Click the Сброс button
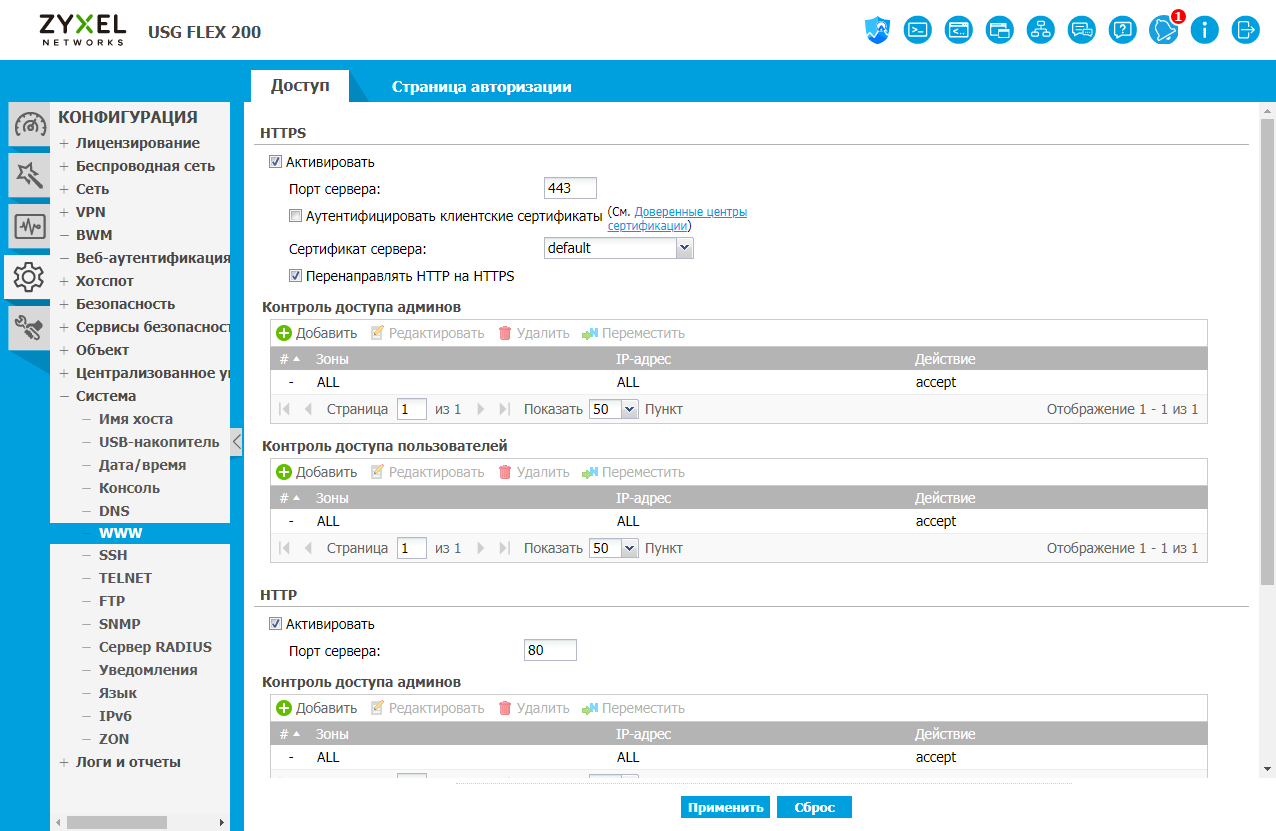The width and height of the screenshot is (1276, 831). (815, 808)
